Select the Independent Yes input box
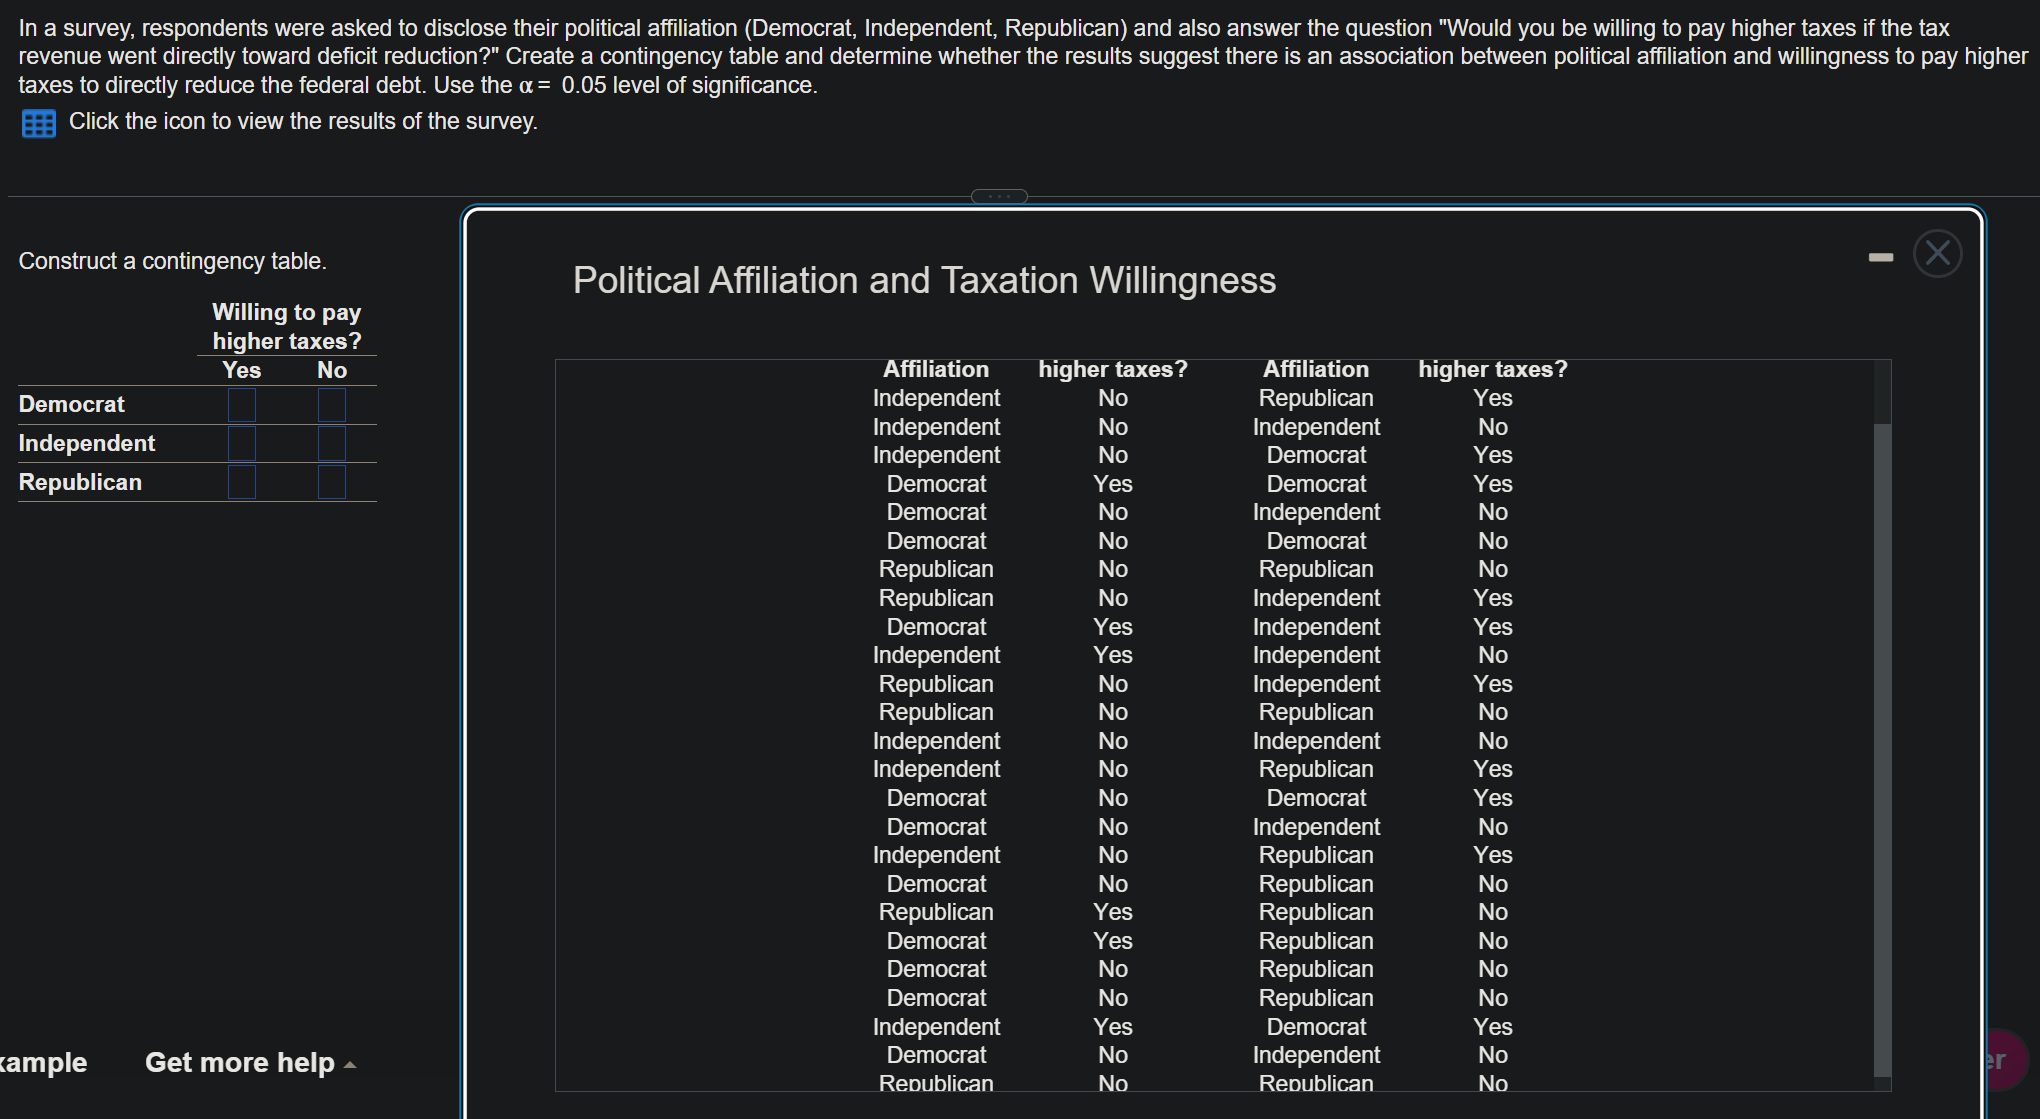This screenshot has width=2040, height=1119. tap(242, 444)
